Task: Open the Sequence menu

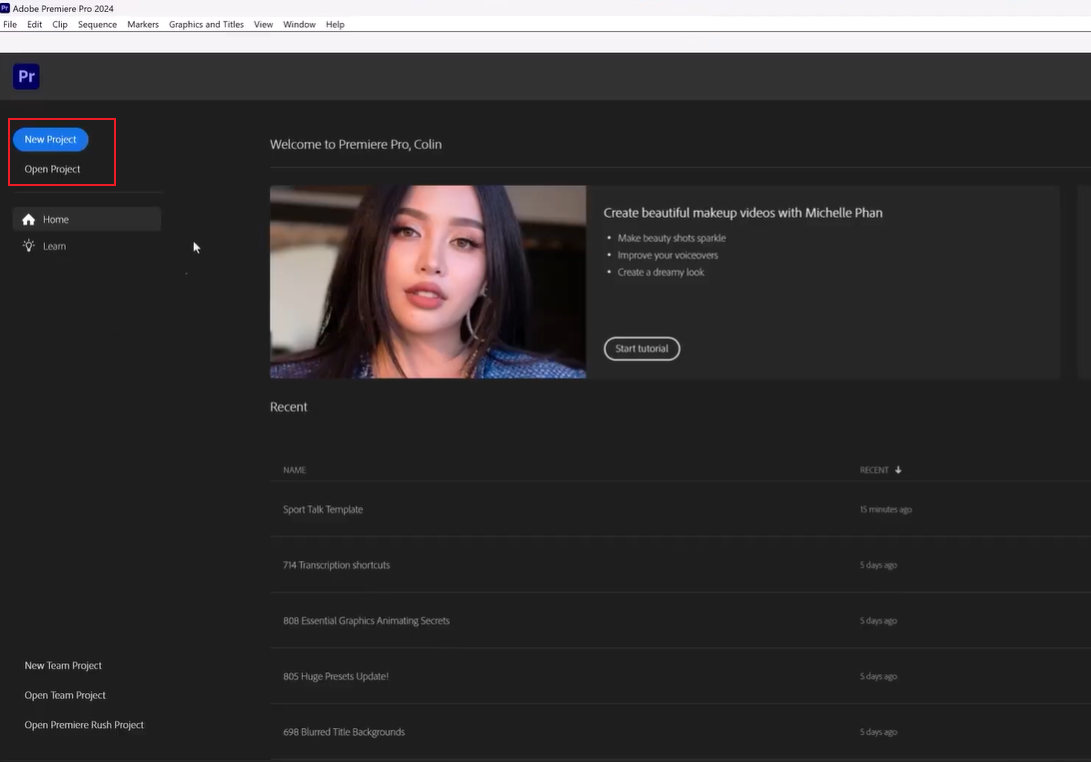Action: pyautogui.click(x=97, y=24)
